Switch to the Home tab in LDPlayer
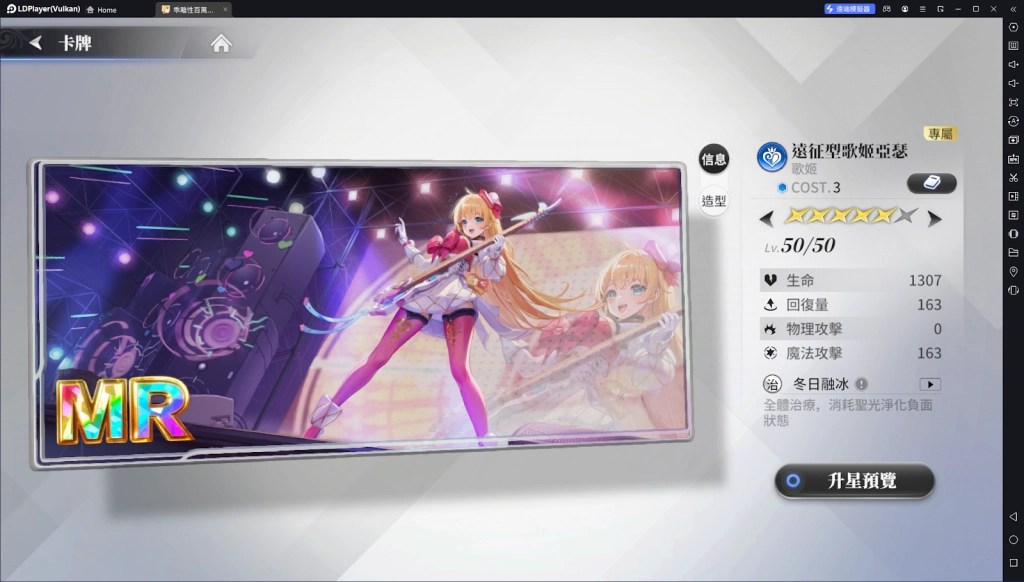Screen dimensions: 1024x582 pos(101,9)
